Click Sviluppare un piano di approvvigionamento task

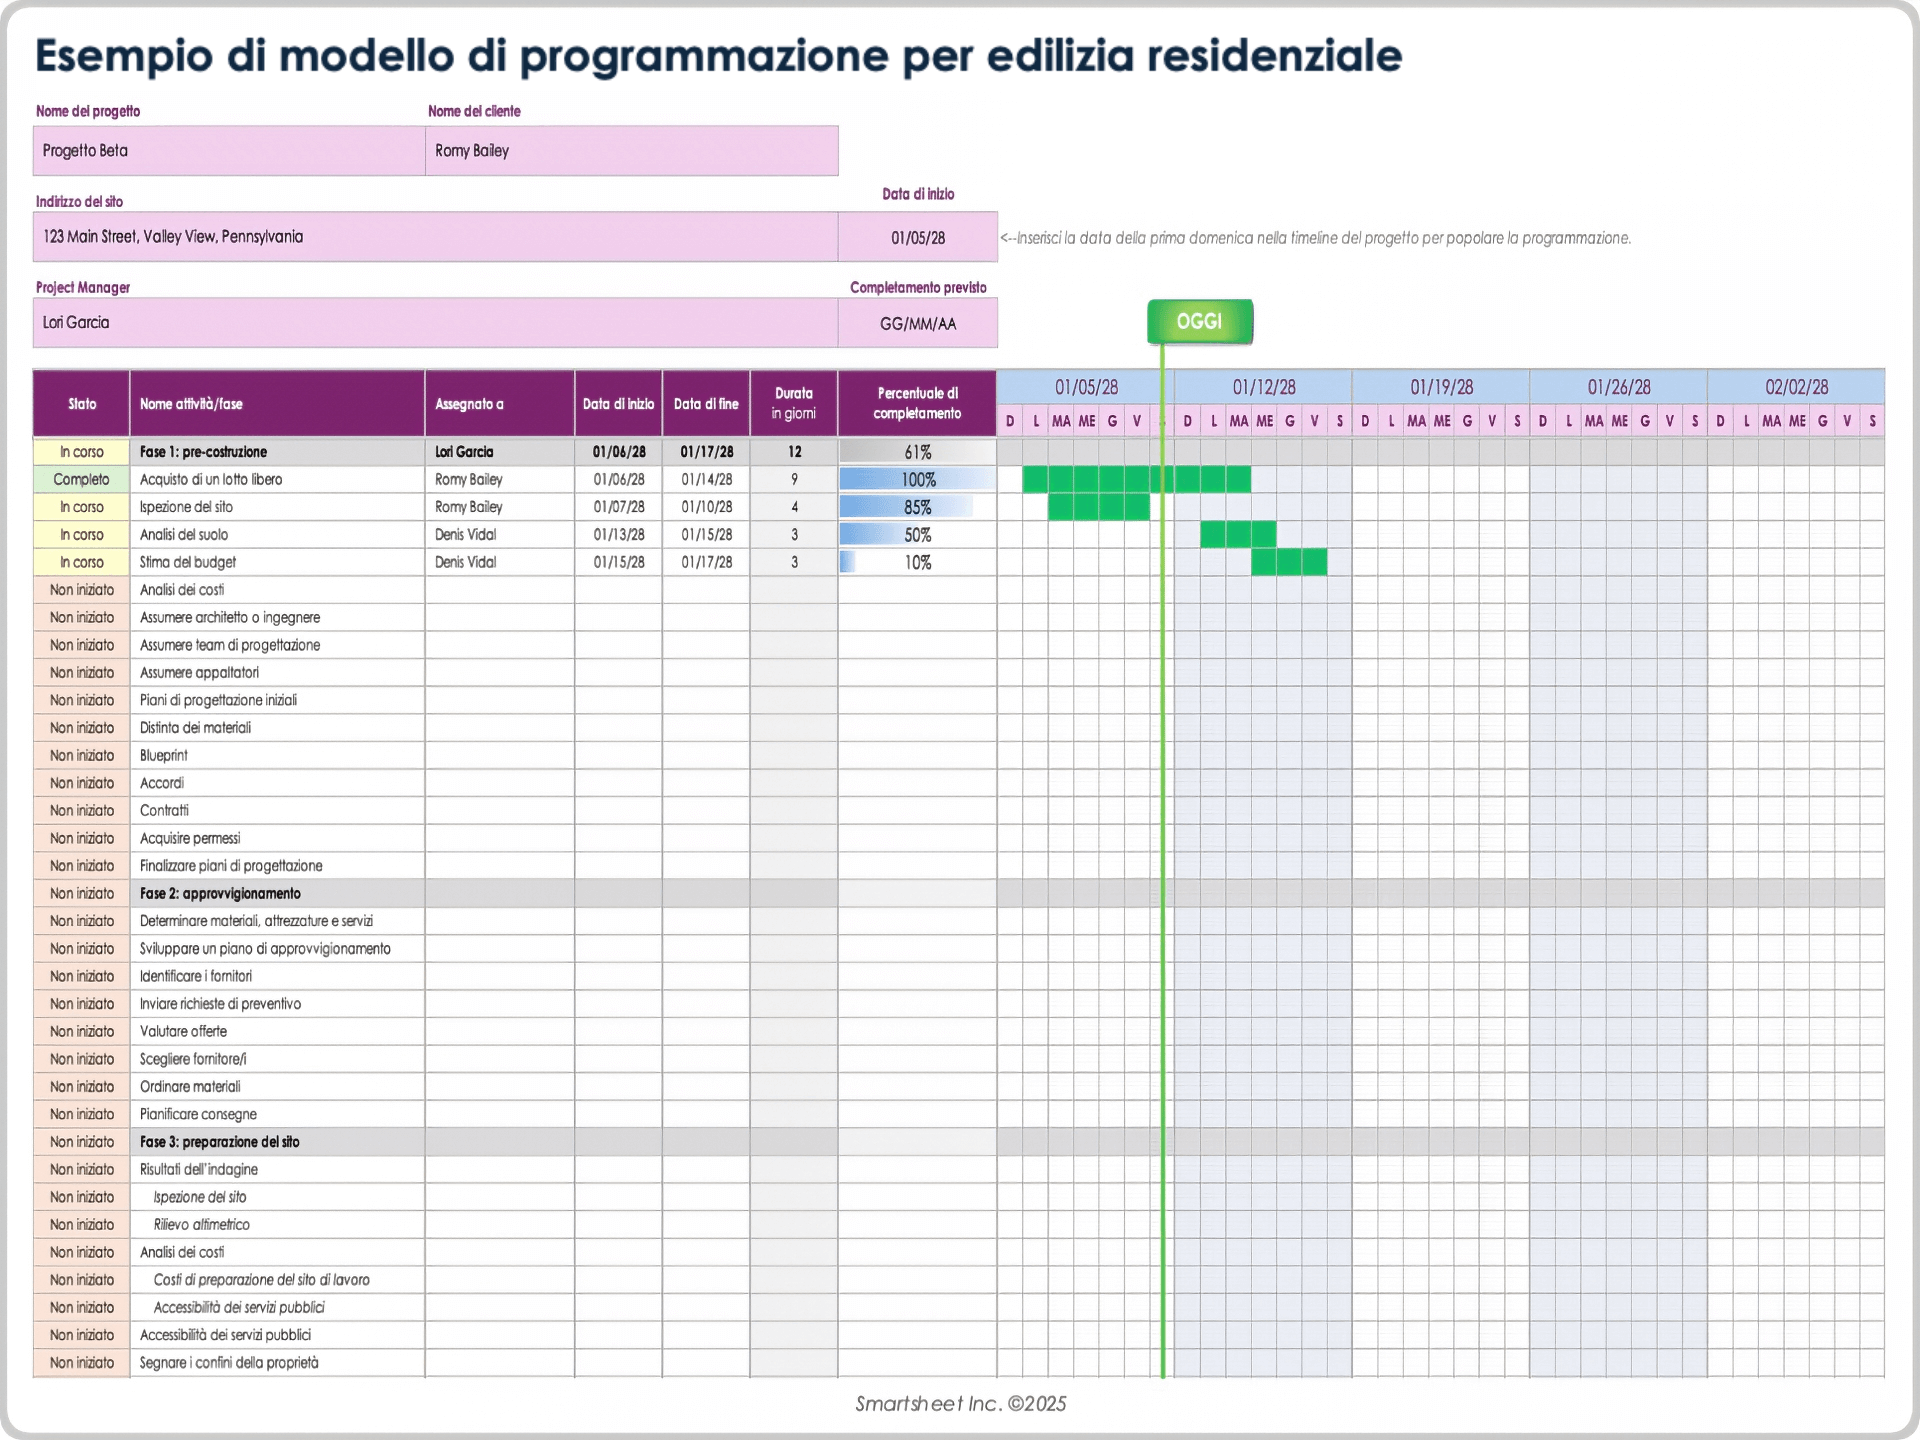coord(265,949)
